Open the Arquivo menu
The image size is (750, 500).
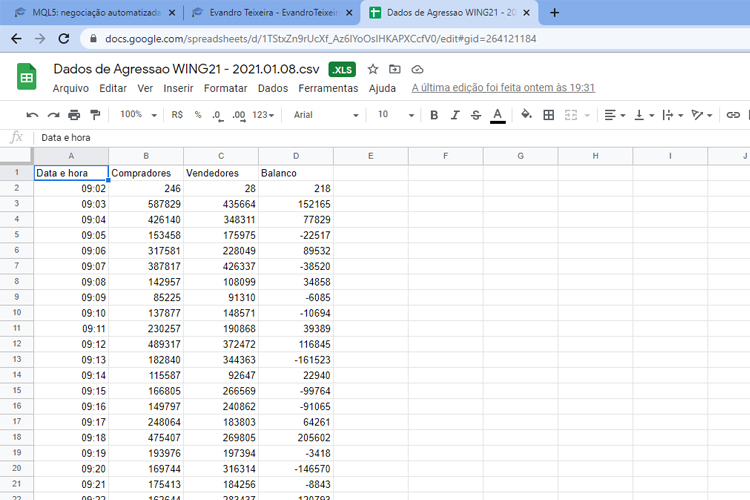pyautogui.click(x=71, y=89)
